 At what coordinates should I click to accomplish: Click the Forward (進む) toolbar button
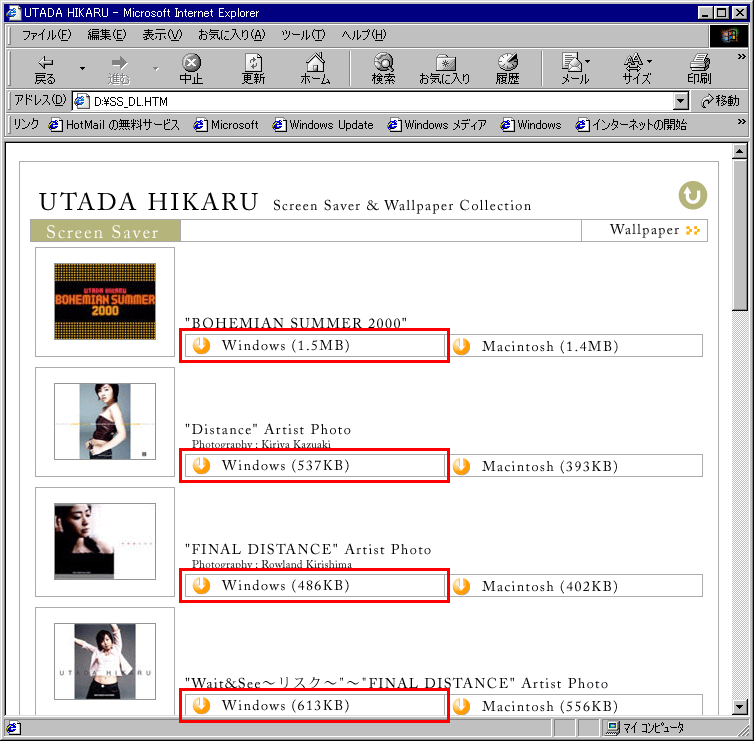119,69
